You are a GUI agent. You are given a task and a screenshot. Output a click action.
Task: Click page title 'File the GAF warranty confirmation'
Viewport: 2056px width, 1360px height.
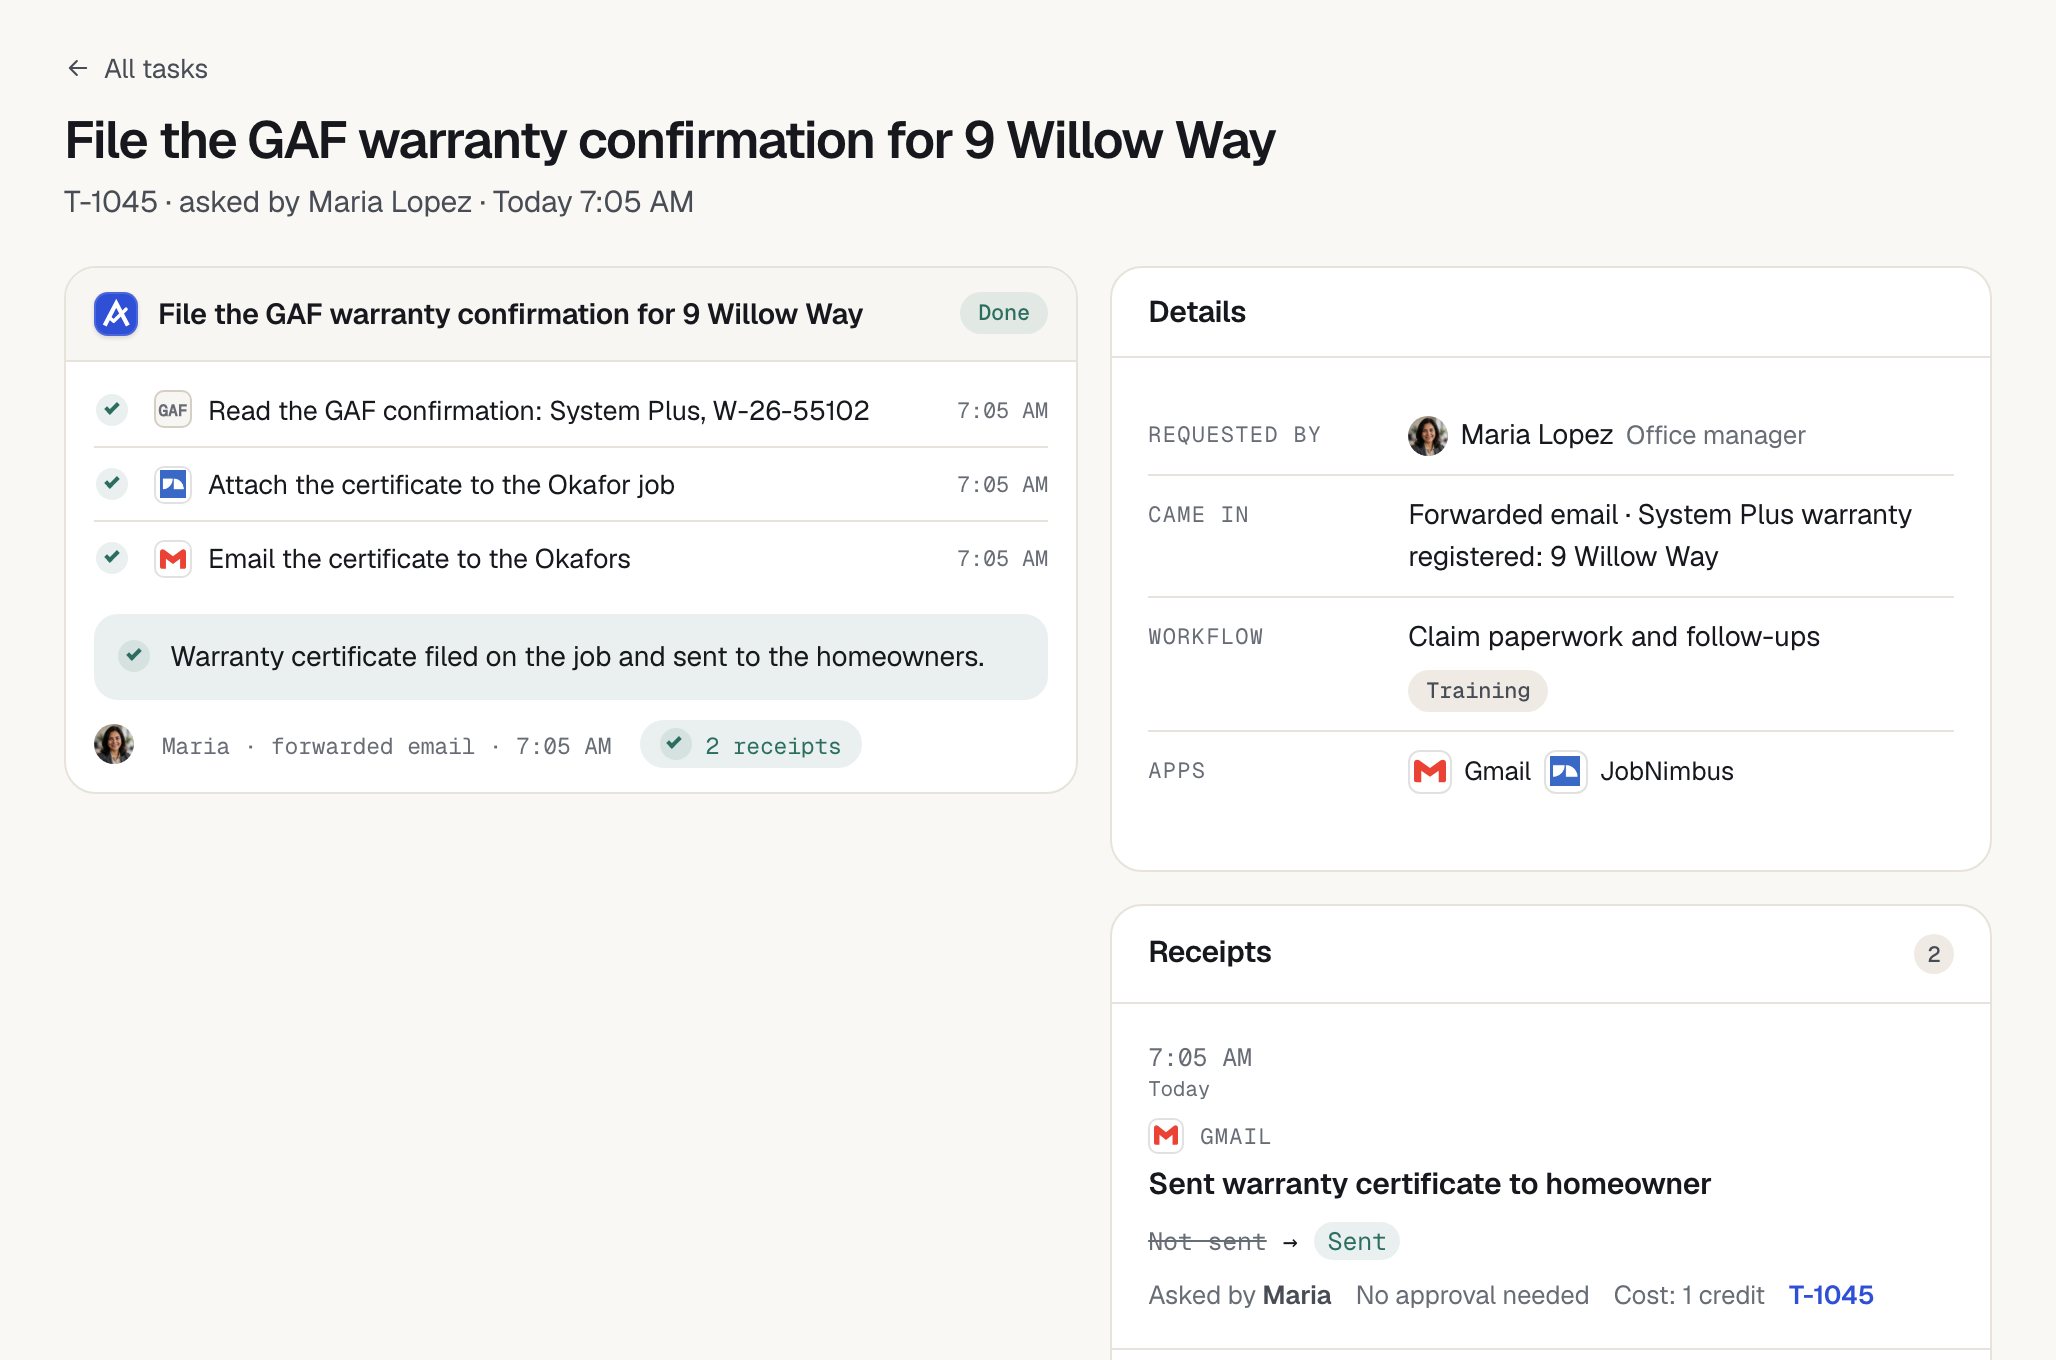click(670, 140)
